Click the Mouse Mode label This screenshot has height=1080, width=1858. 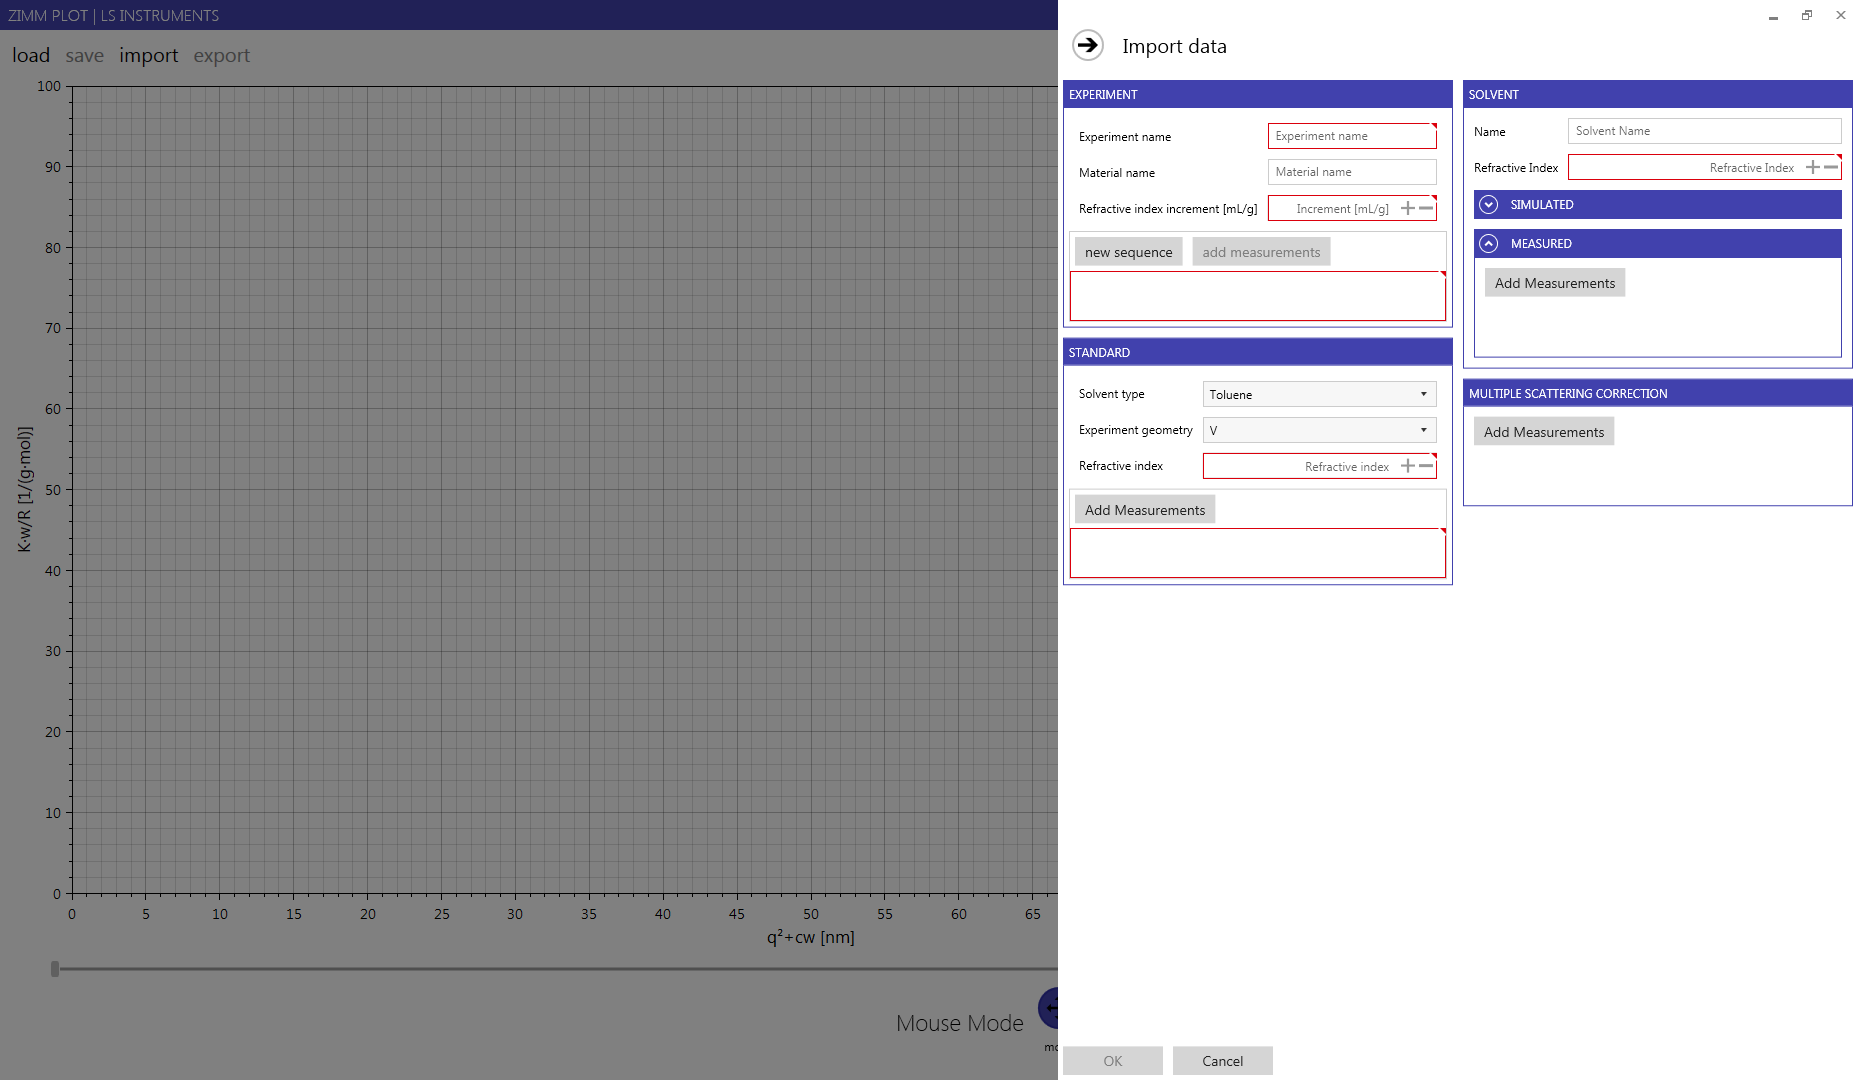[x=960, y=1023]
